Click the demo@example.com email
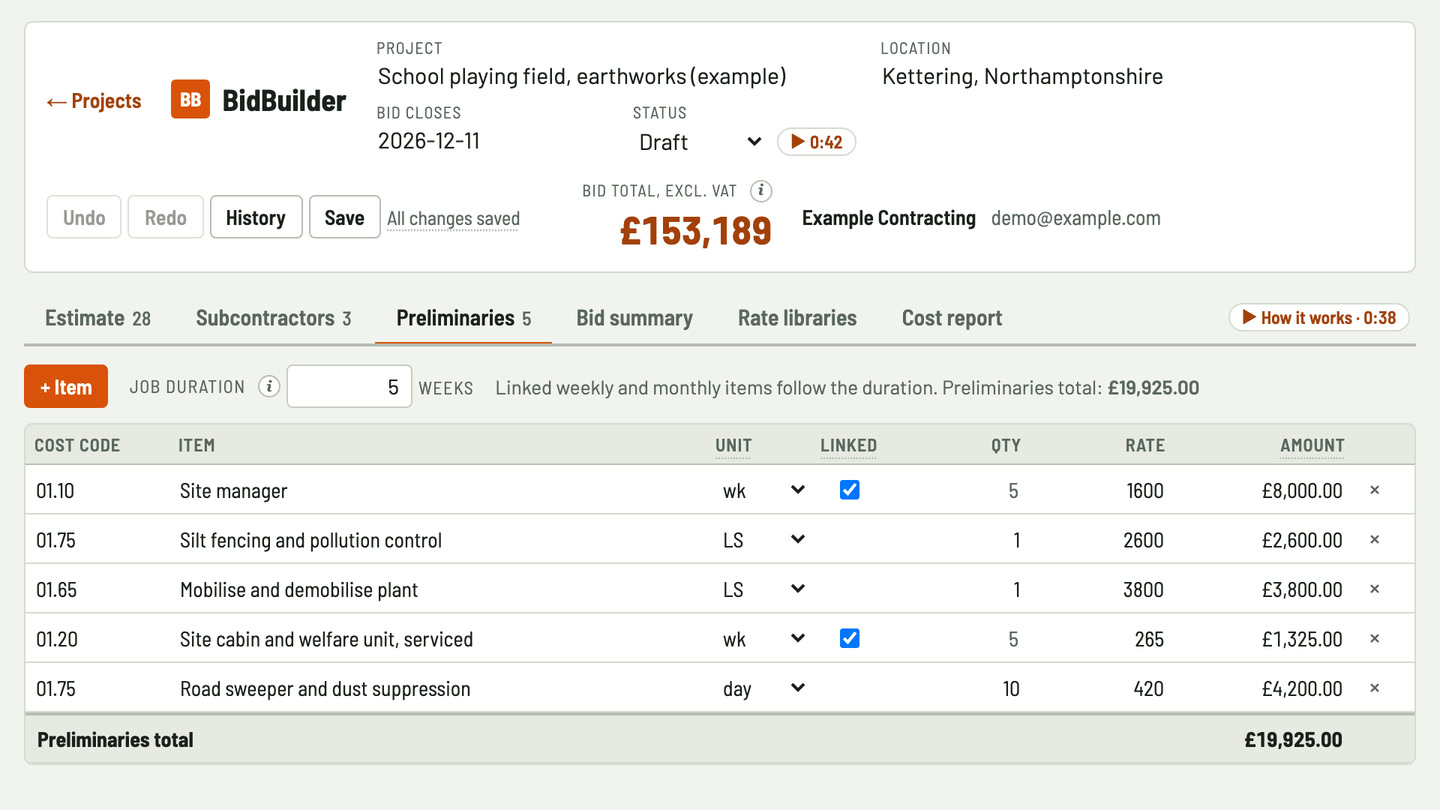The height and width of the screenshot is (810, 1440). click(1076, 218)
